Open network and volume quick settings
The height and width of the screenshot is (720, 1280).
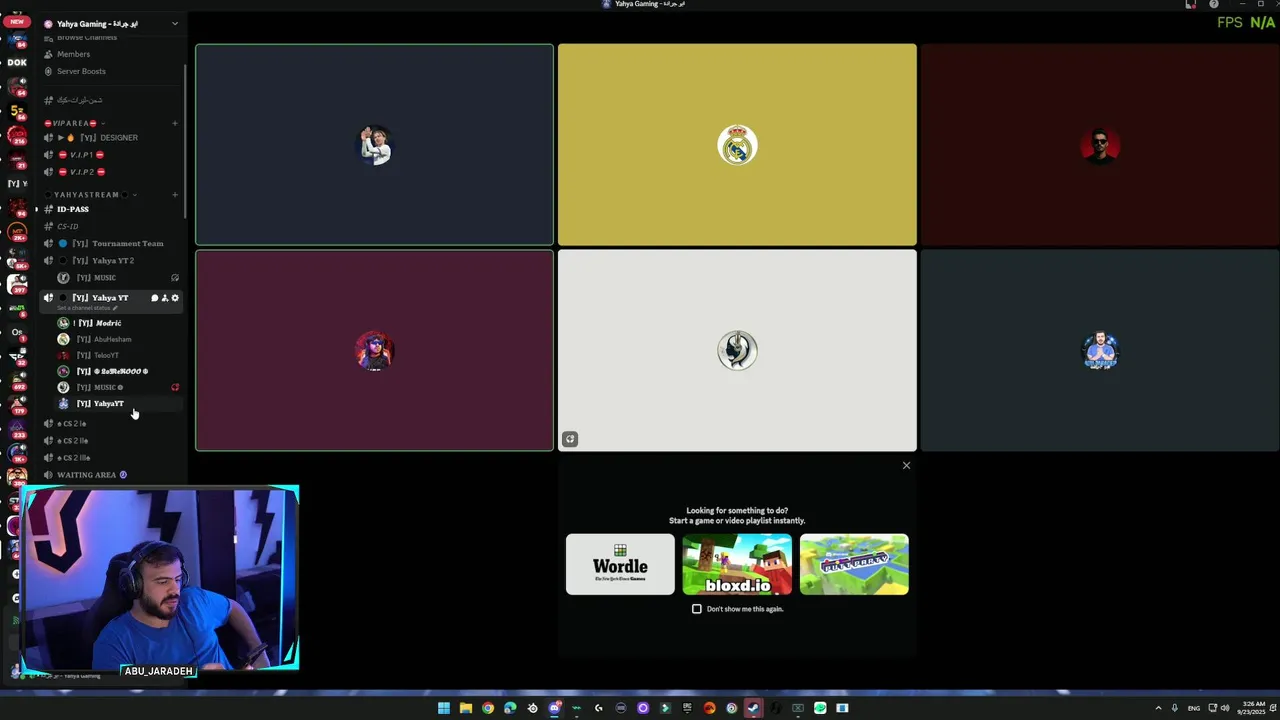coord(1219,708)
